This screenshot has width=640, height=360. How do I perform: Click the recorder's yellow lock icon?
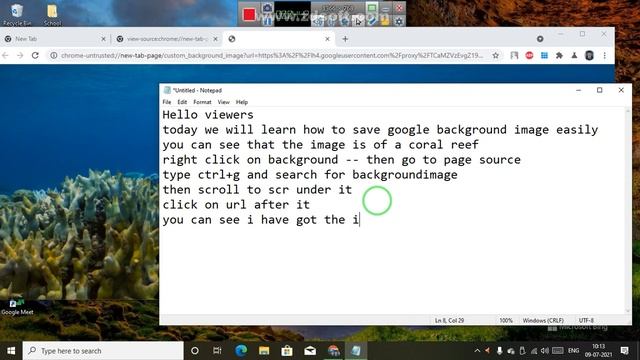coord(385,21)
